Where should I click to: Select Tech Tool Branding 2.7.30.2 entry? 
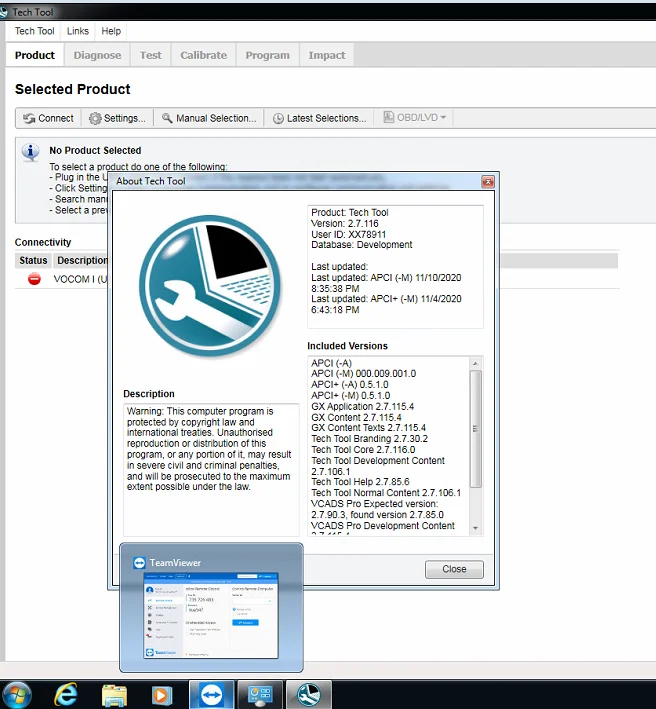[x=369, y=439]
